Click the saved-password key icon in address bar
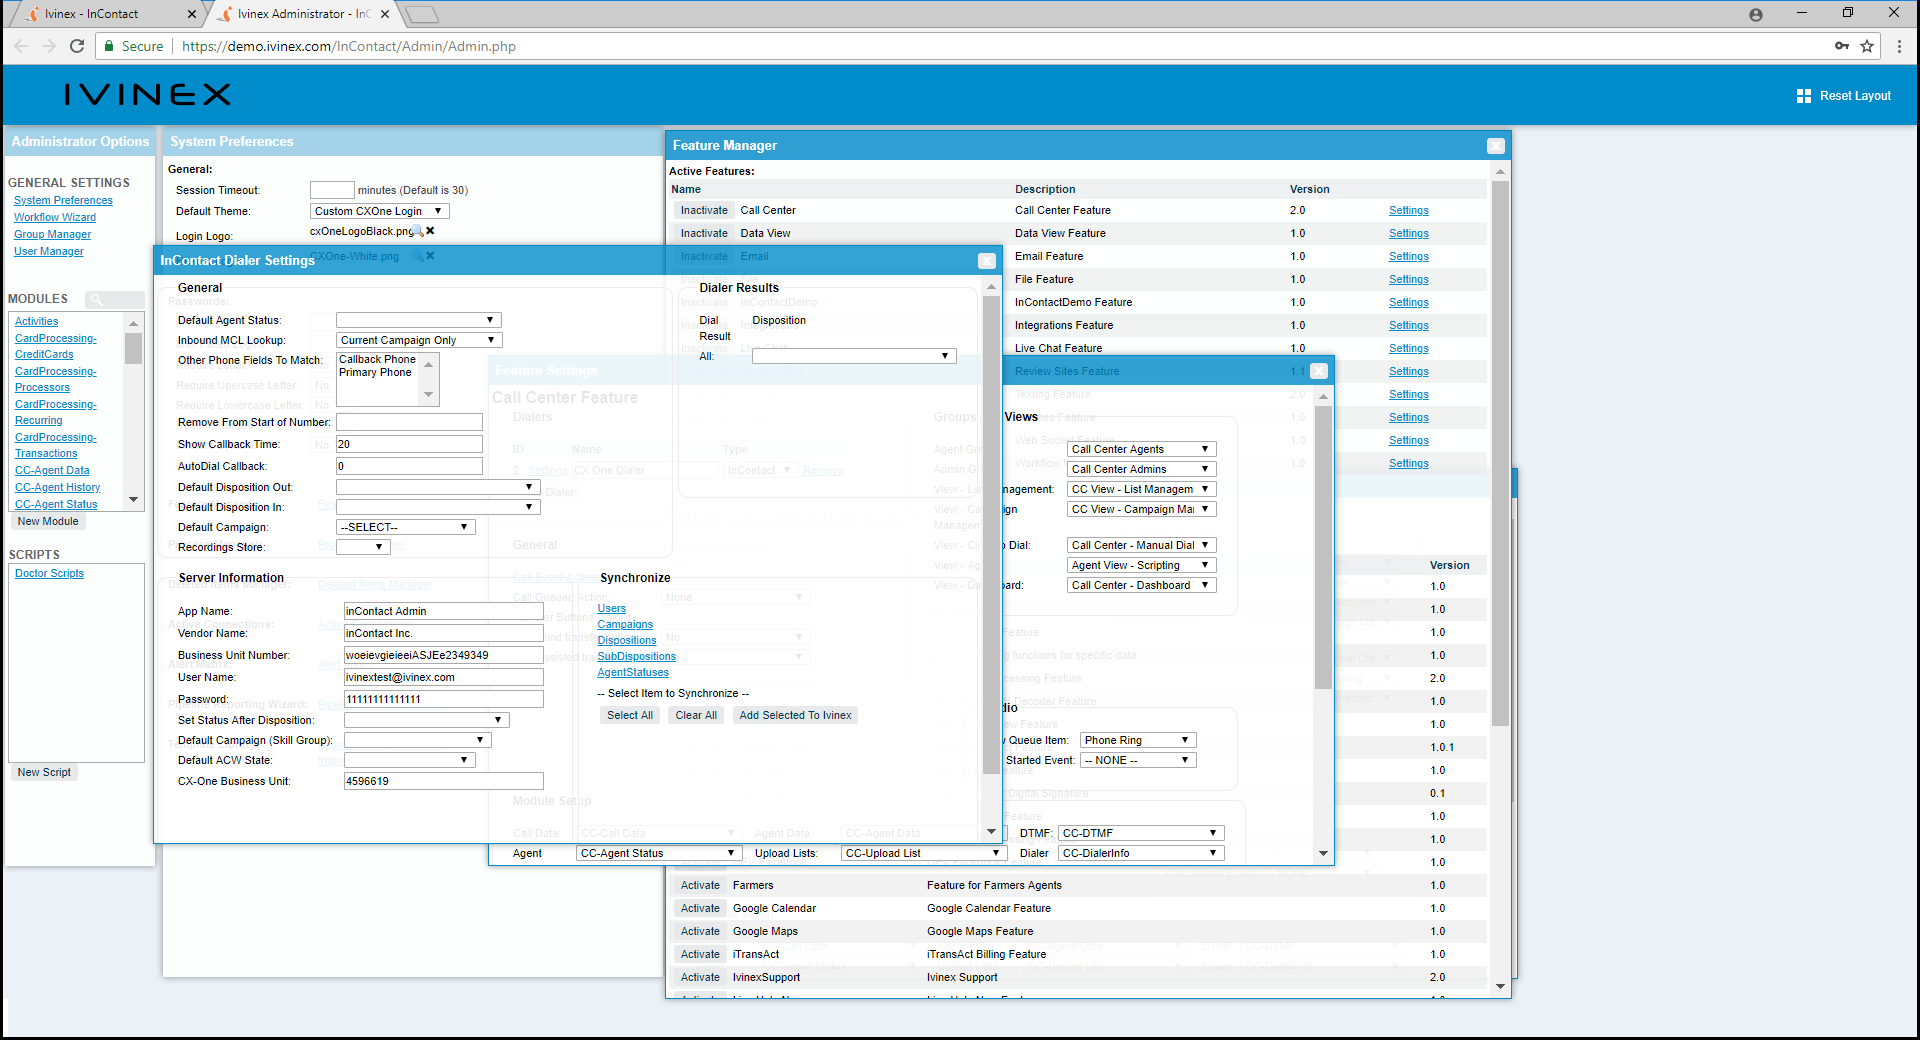1920x1040 pixels. coord(1842,46)
